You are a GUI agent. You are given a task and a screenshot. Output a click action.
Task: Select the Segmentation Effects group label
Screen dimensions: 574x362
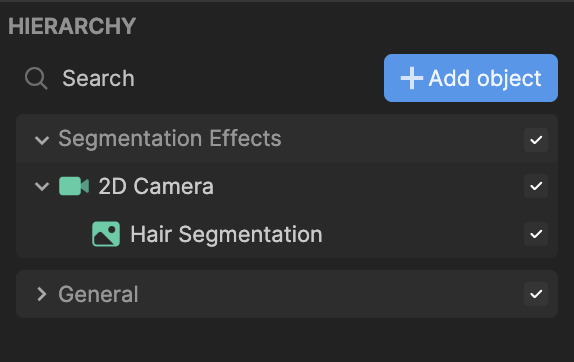click(170, 138)
